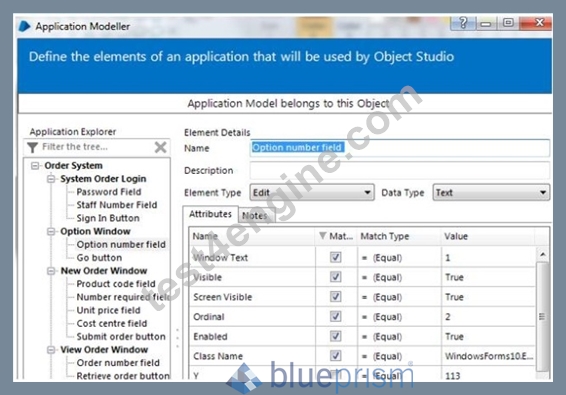Select Cost centre field in the tree

(112, 323)
